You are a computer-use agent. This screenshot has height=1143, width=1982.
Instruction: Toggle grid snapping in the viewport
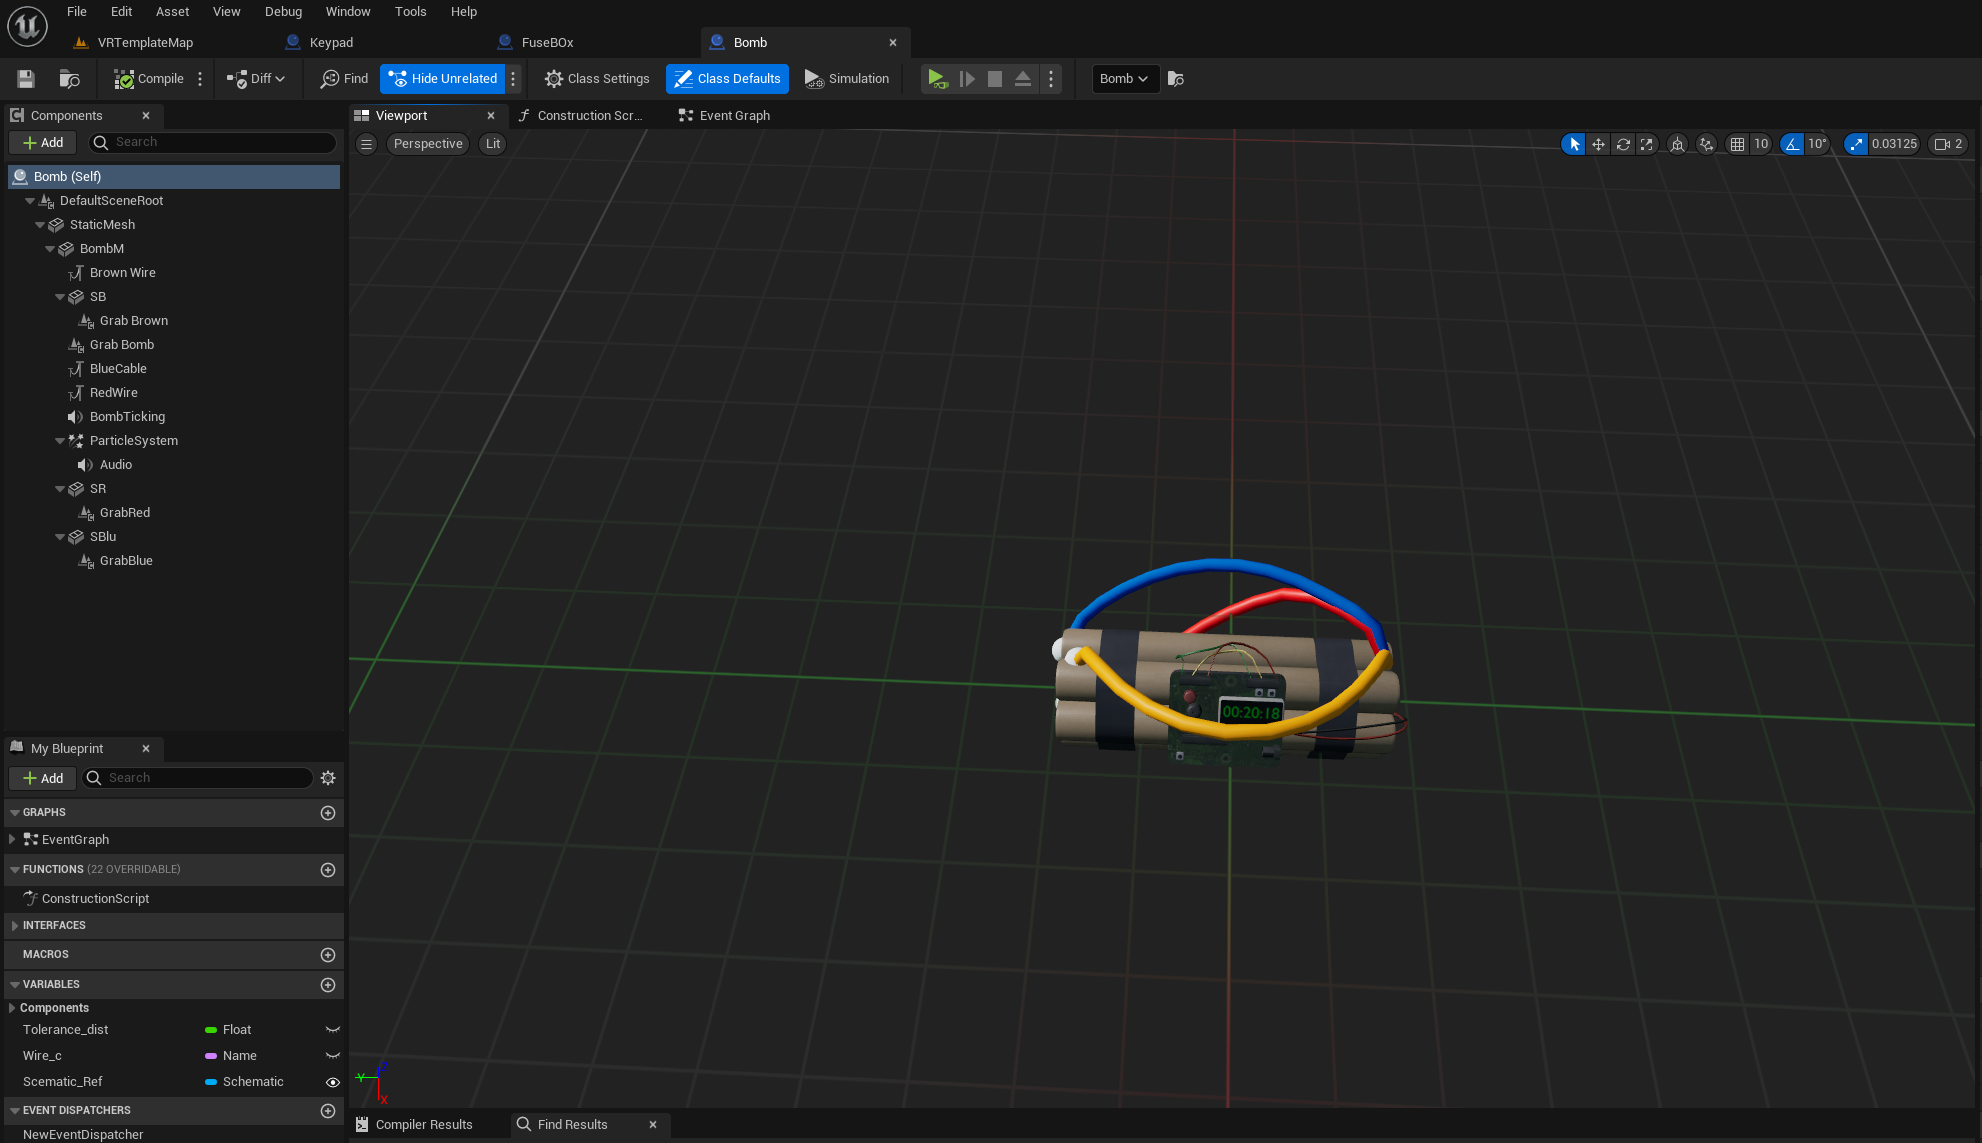pyautogui.click(x=1738, y=144)
